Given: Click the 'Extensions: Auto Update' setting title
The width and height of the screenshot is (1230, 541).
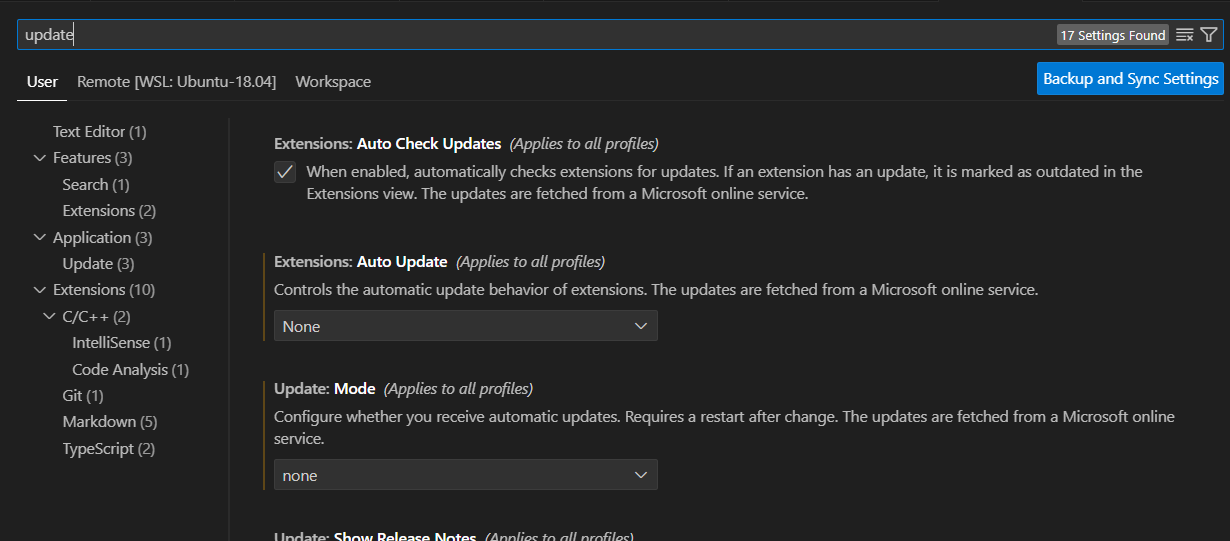Looking at the screenshot, I should pyautogui.click(x=360, y=262).
